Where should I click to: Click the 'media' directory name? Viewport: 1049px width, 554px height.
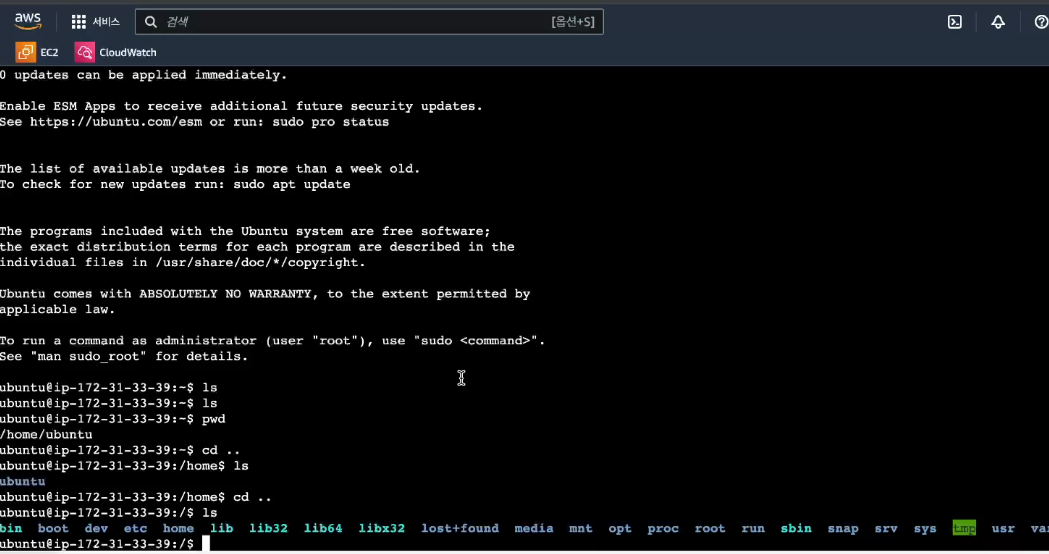coord(534,528)
